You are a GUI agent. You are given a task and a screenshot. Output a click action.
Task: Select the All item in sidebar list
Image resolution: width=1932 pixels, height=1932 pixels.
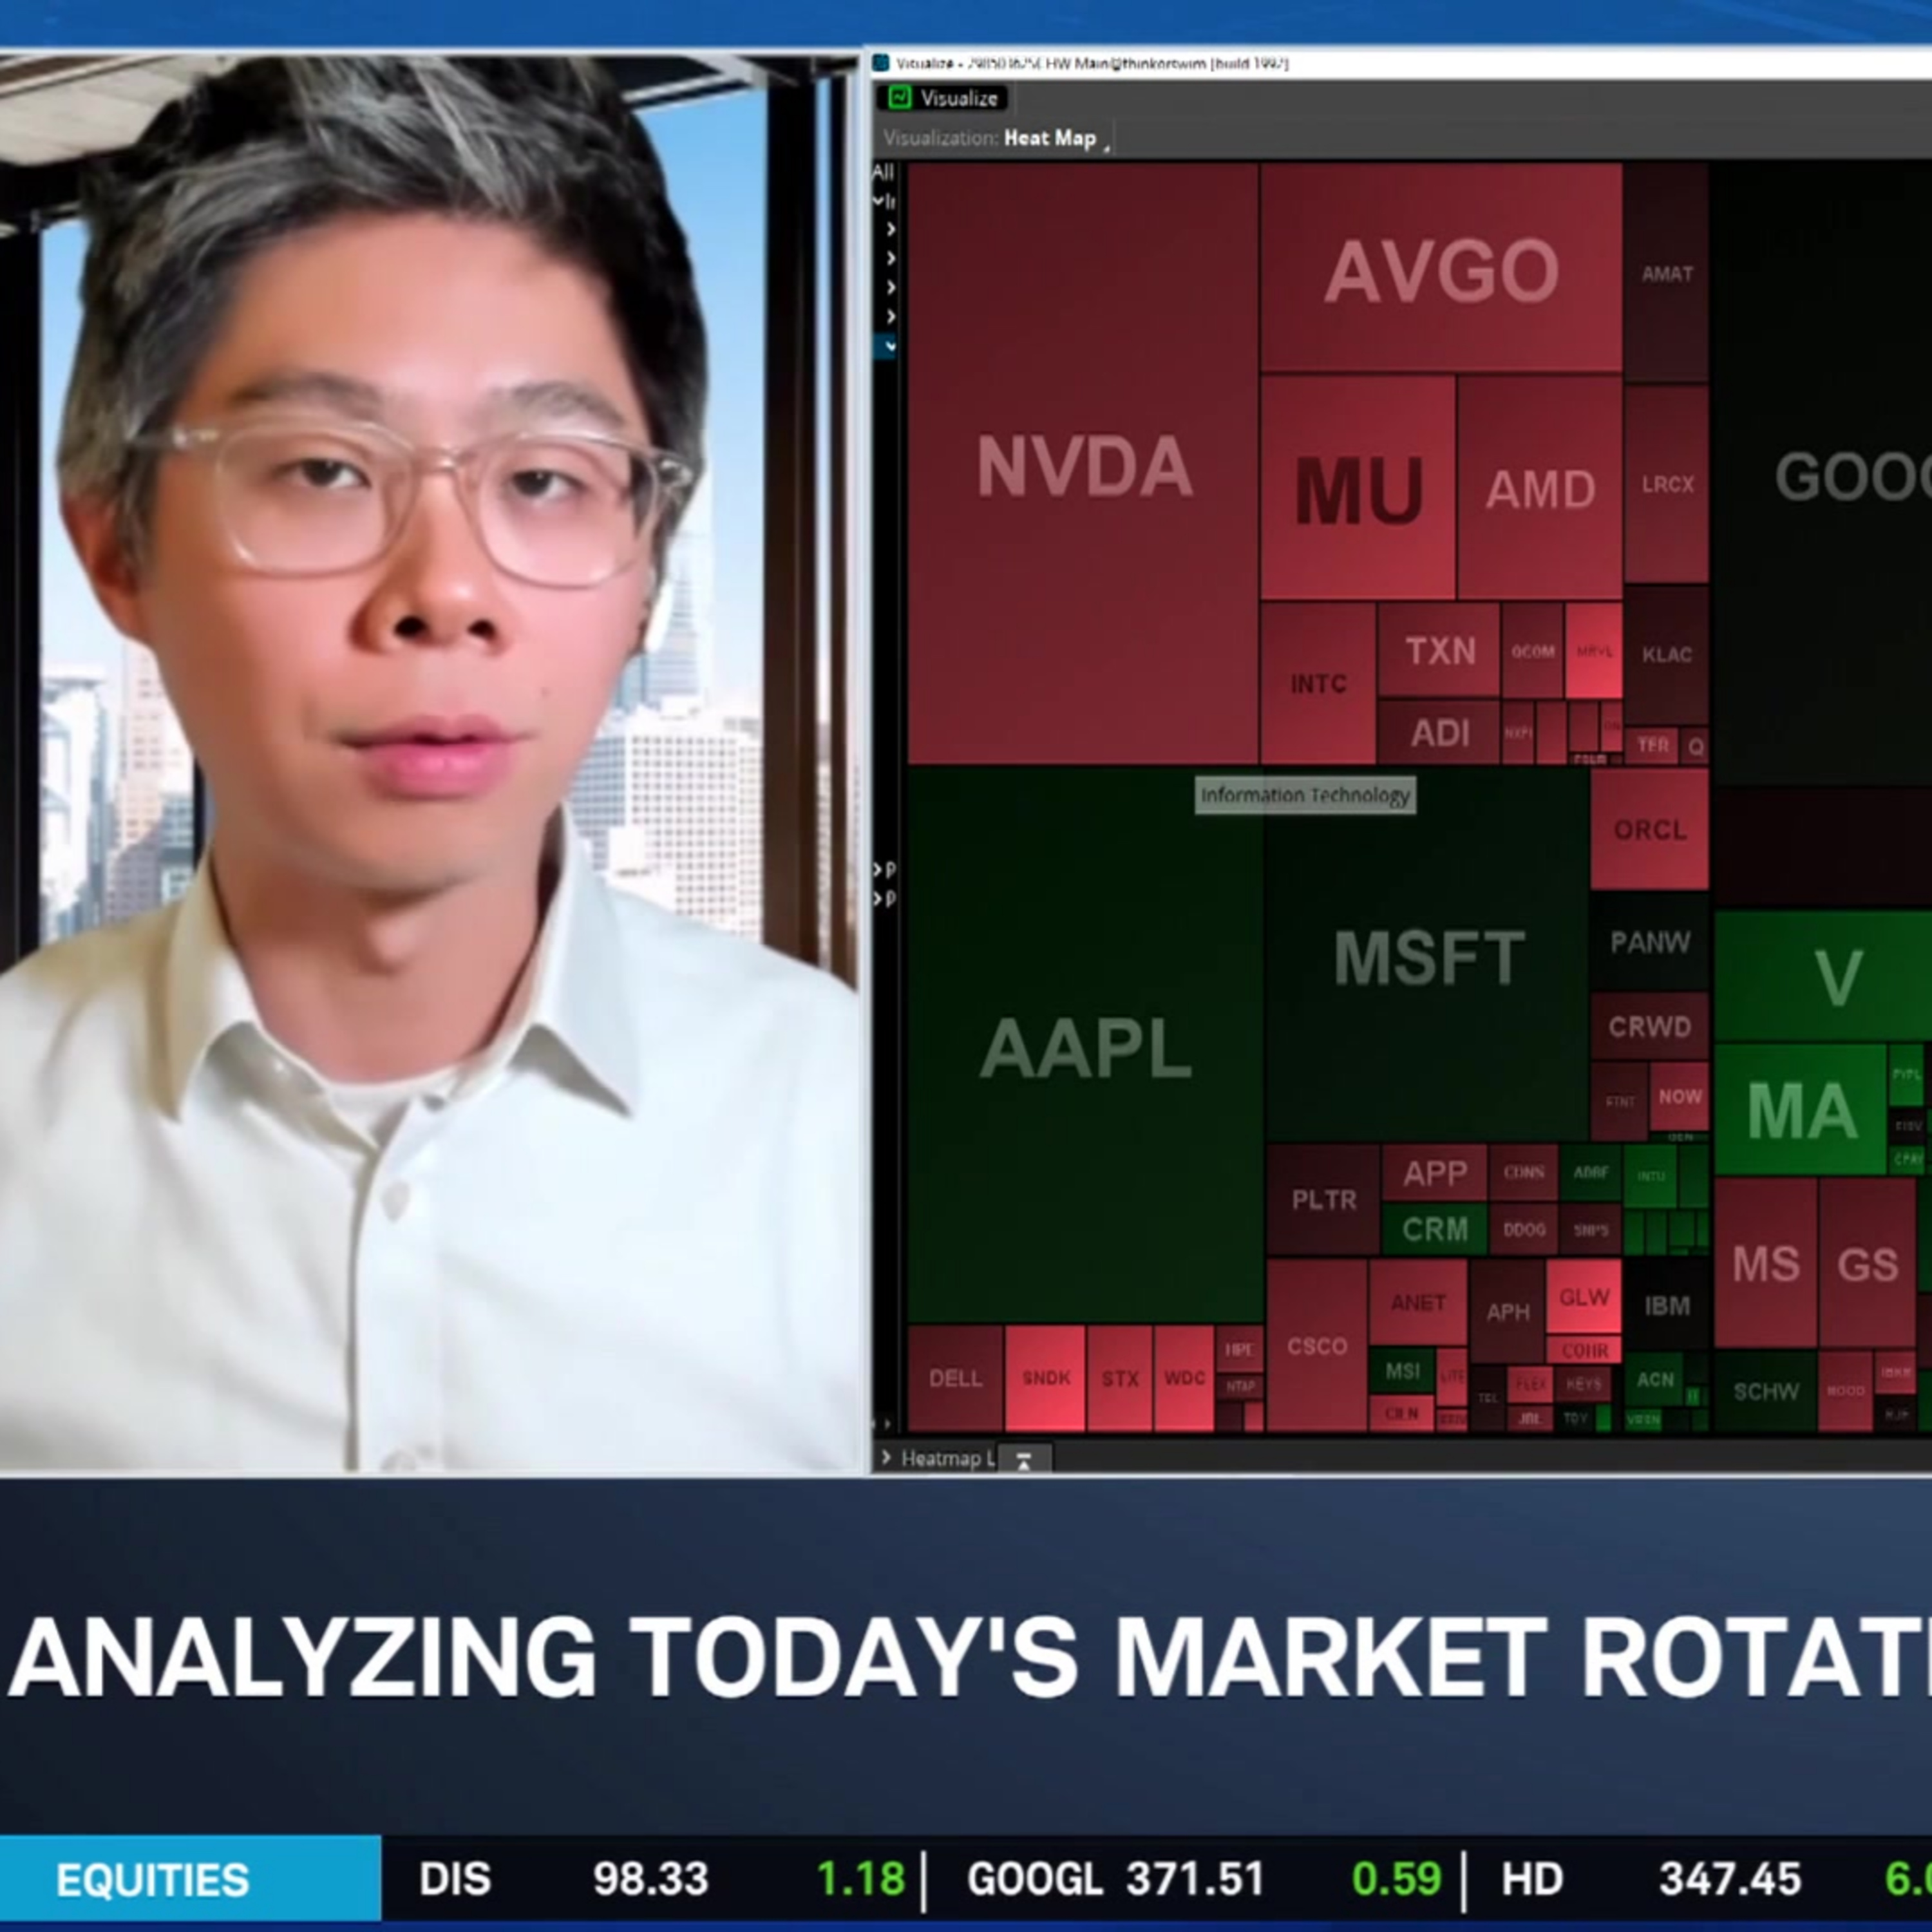(x=883, y=172)
